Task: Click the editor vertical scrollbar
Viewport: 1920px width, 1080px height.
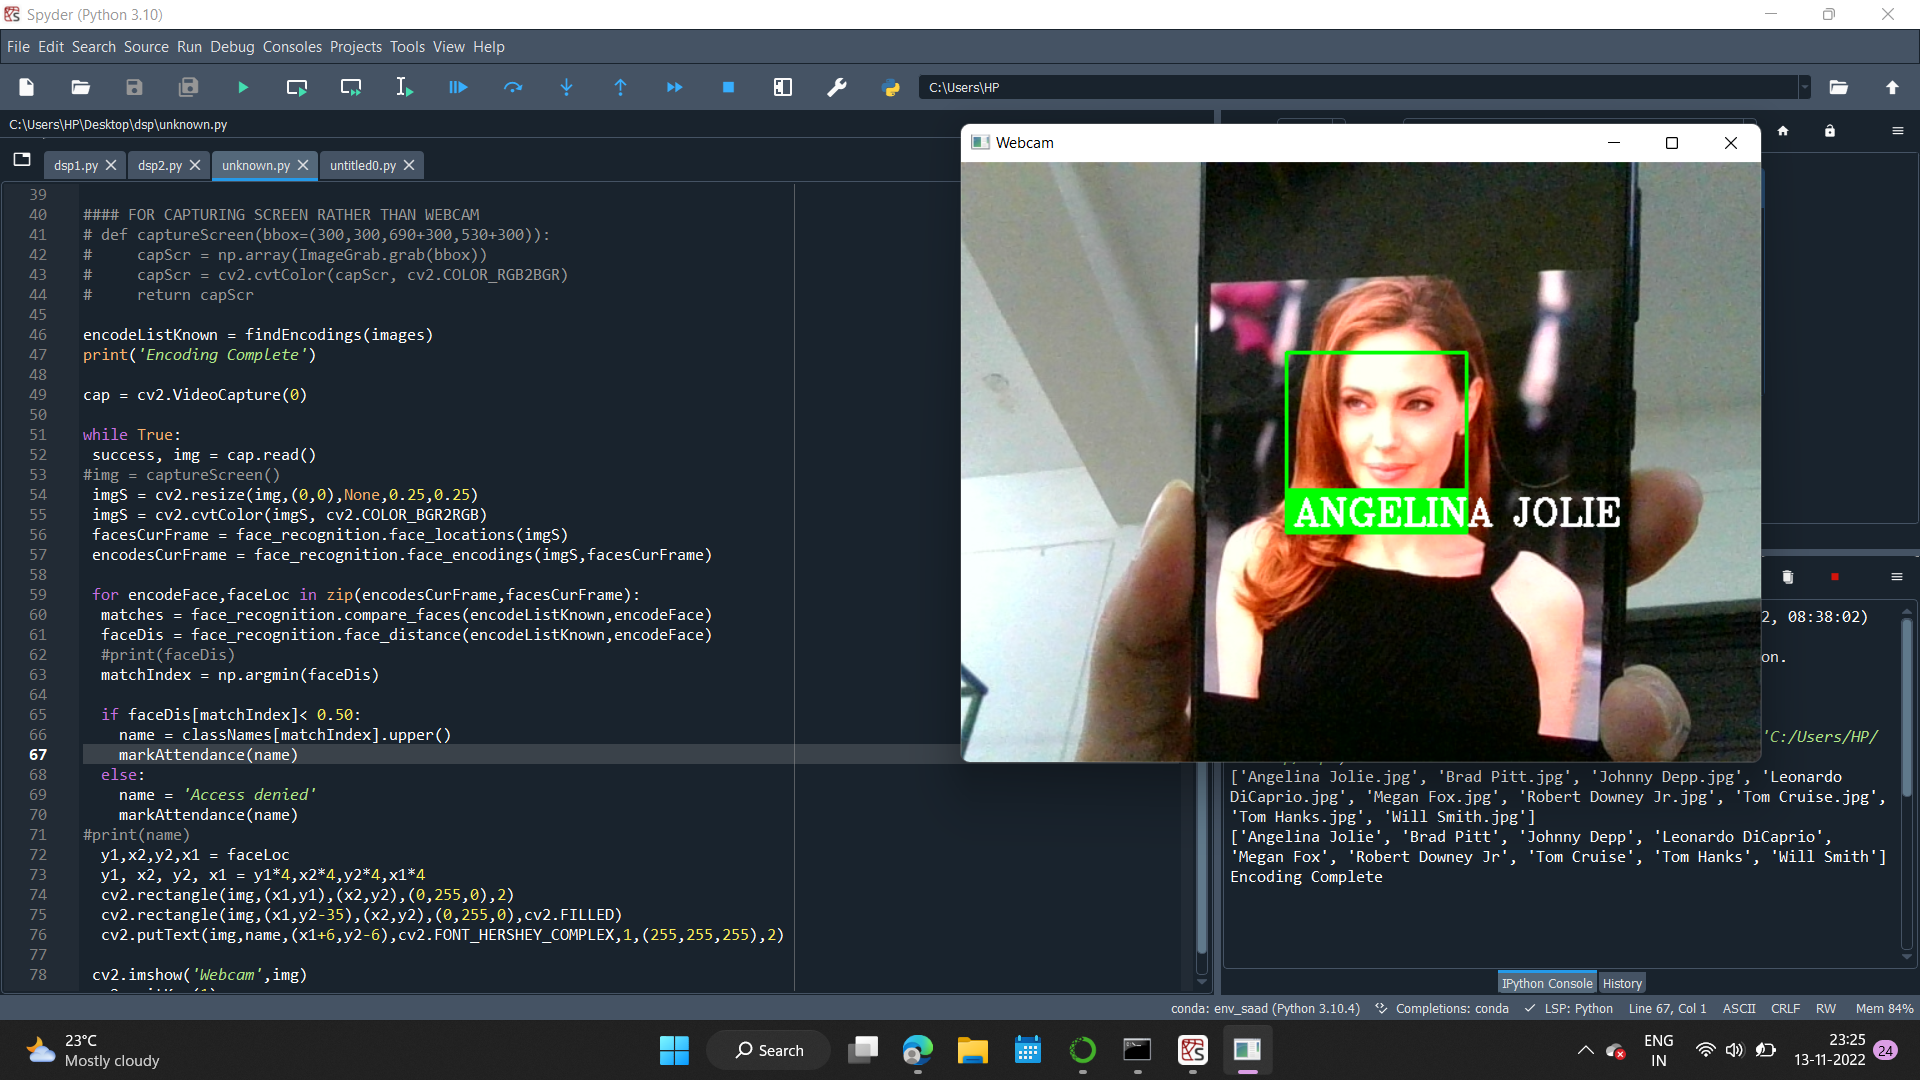Action: (x=1202, y=860)
